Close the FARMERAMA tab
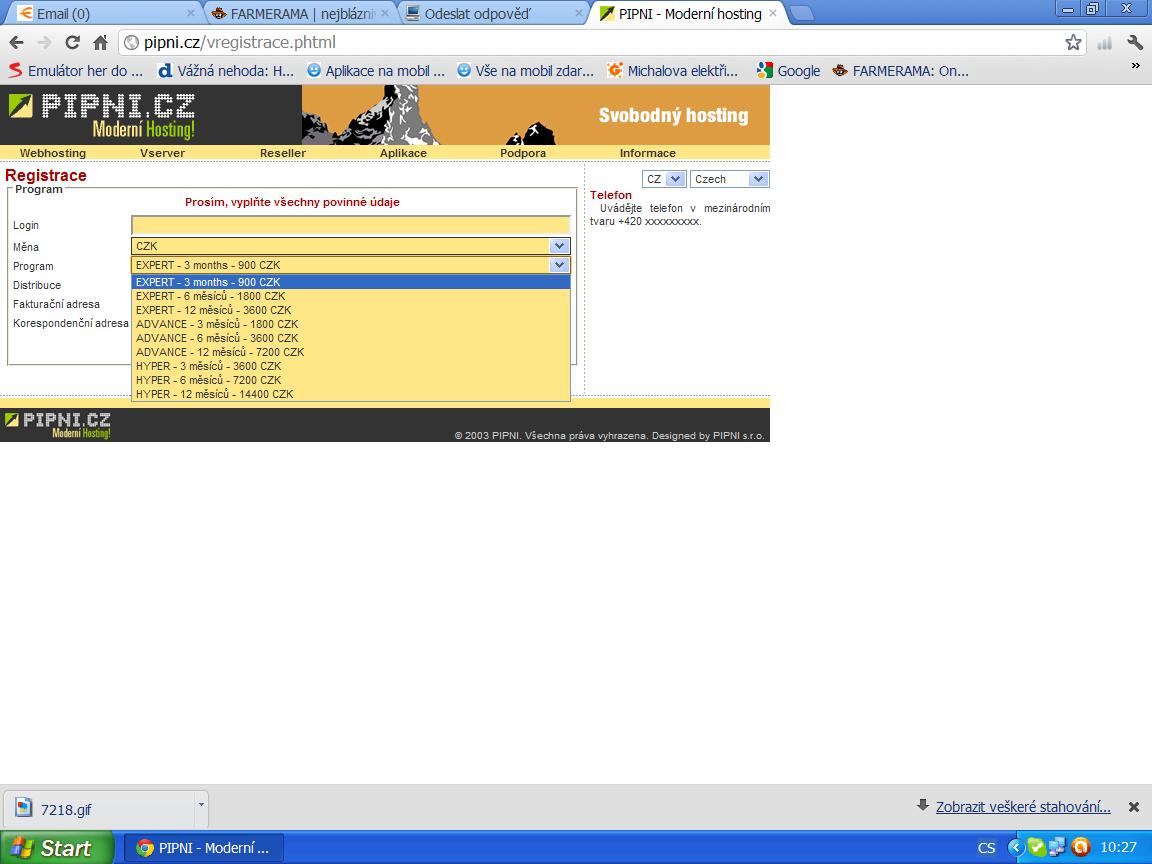The height and width of the screenshot is (864, 1152). pos(385,13)
